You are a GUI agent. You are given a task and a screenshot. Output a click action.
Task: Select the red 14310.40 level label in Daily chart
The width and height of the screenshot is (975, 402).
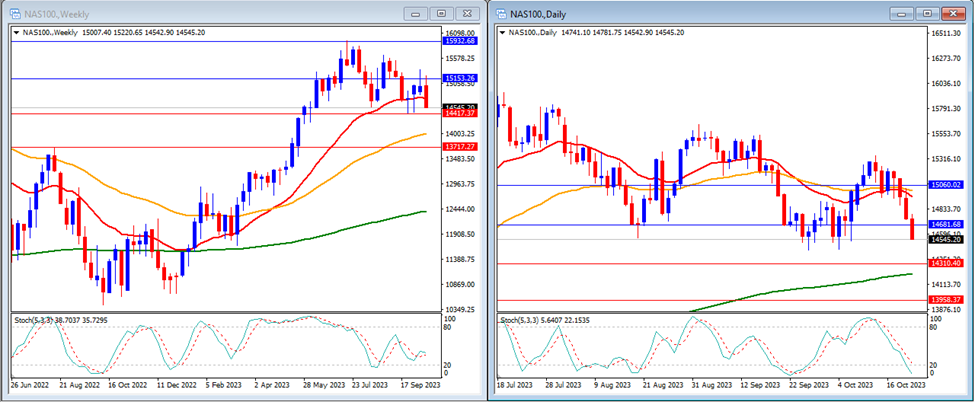(x=946, y=264)
